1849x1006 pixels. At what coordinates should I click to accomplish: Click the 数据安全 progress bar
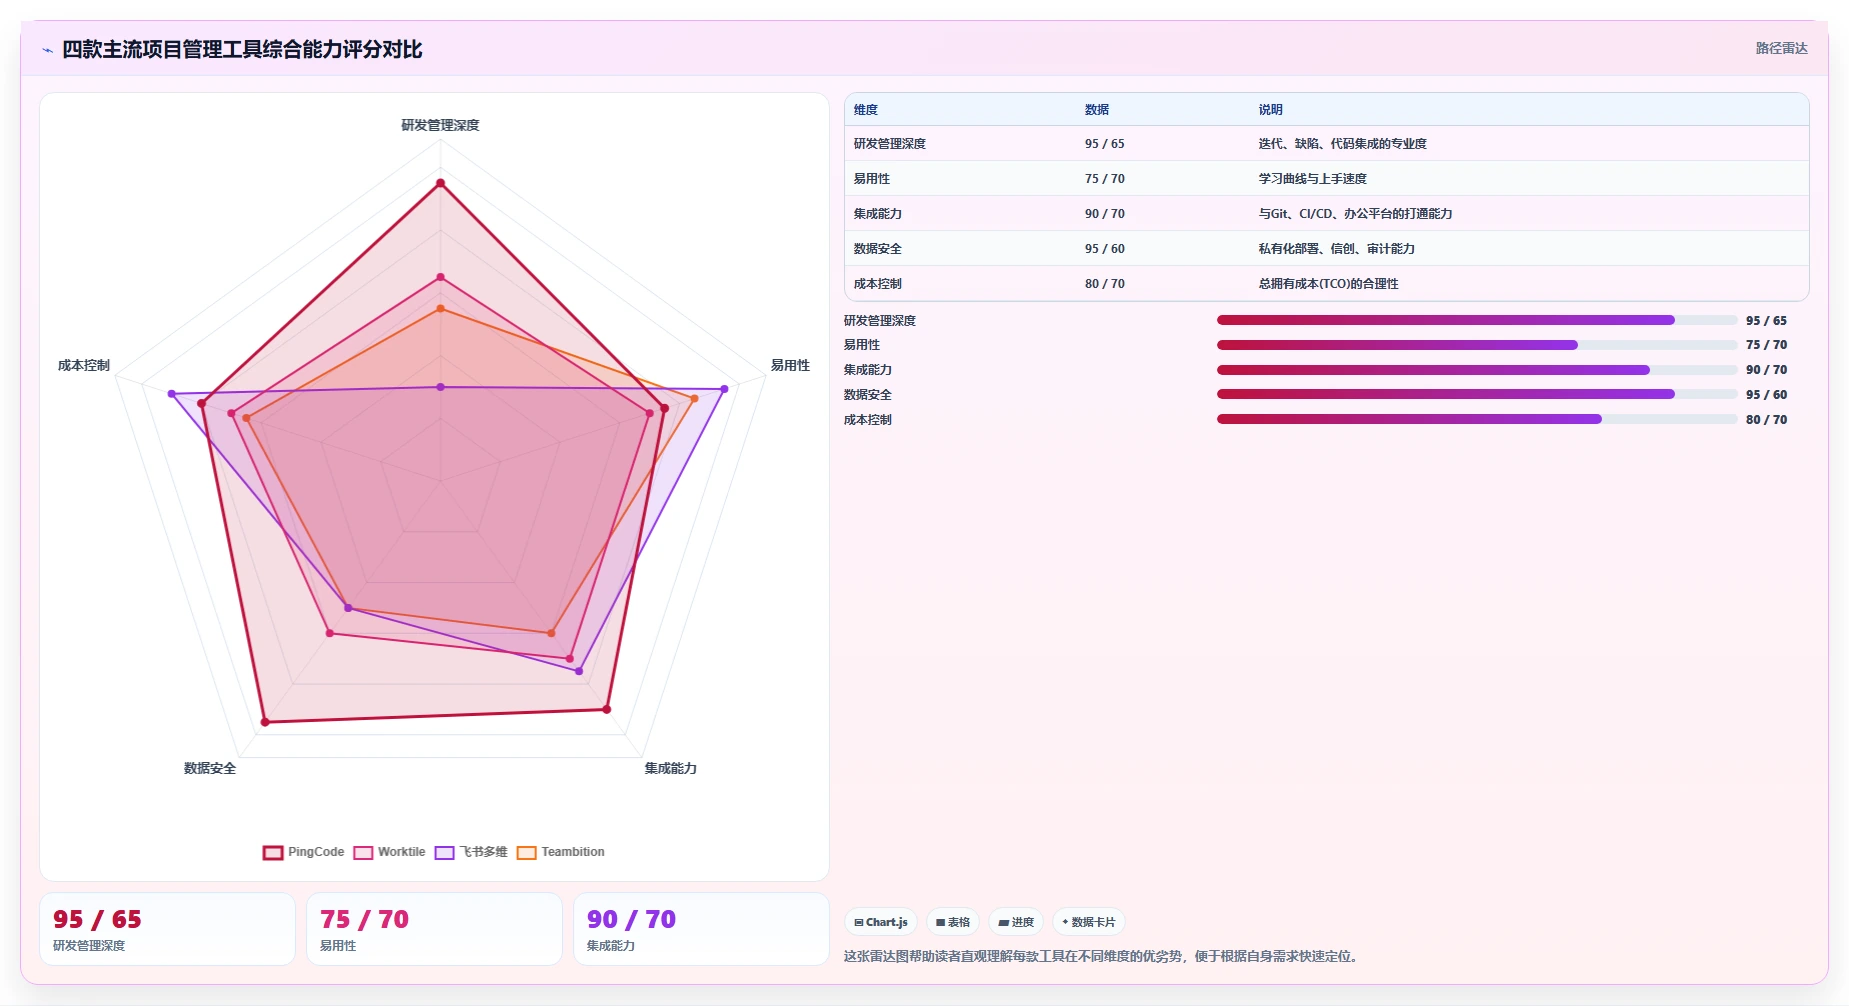pos(1477,394)
